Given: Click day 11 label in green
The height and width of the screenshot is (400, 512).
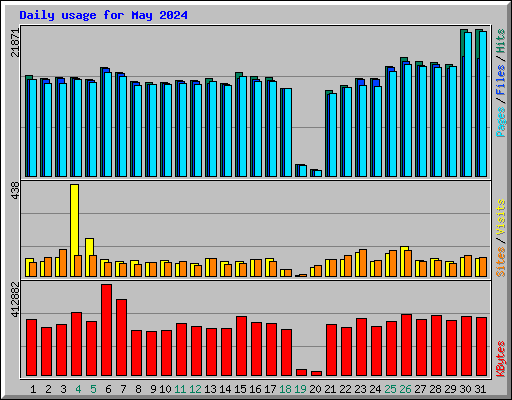Looking at the screenshot, I should coord(180,389).
